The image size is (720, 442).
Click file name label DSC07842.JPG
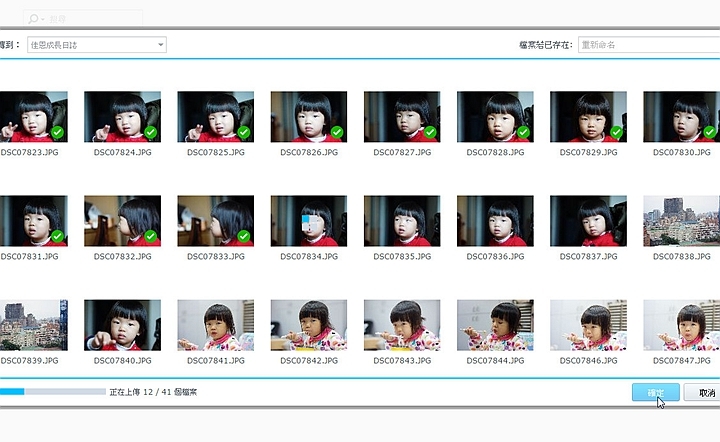[x=309, y=361]
